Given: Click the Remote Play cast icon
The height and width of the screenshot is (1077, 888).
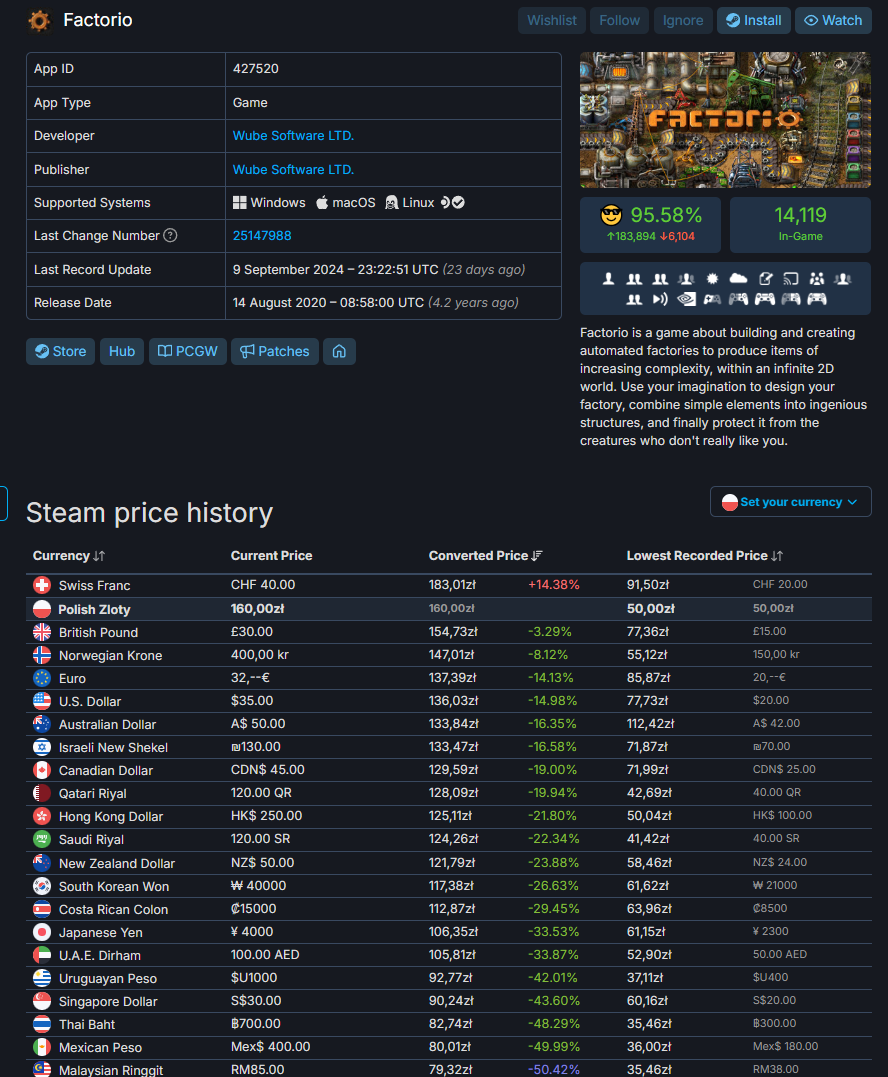Looking at the screenshot, I should coord(791,278).
